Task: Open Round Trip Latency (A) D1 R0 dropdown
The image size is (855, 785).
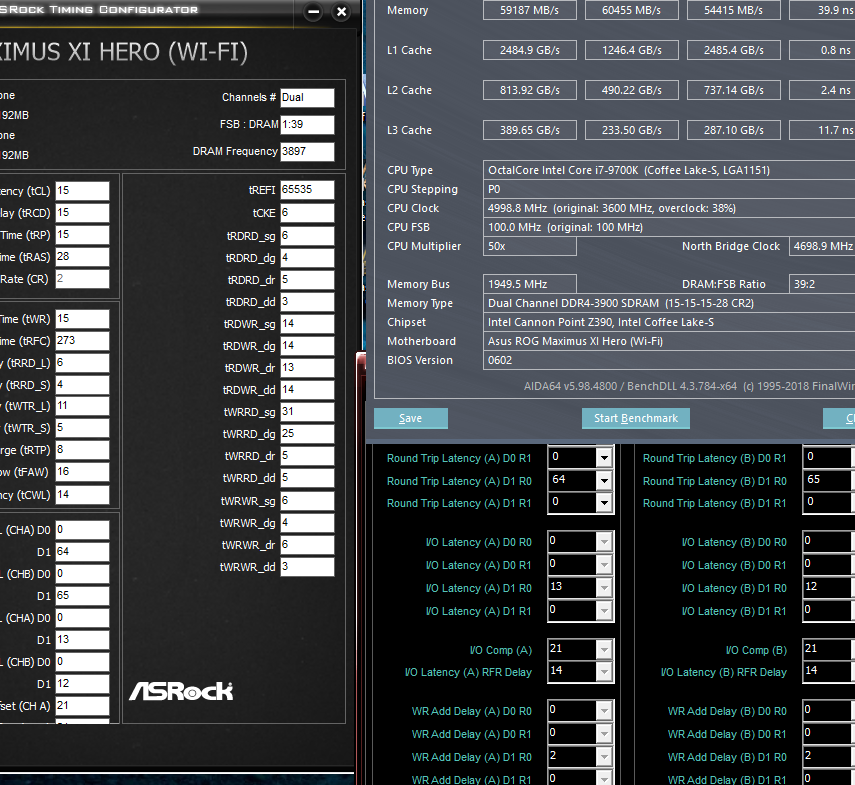Action: coord(604,481)
